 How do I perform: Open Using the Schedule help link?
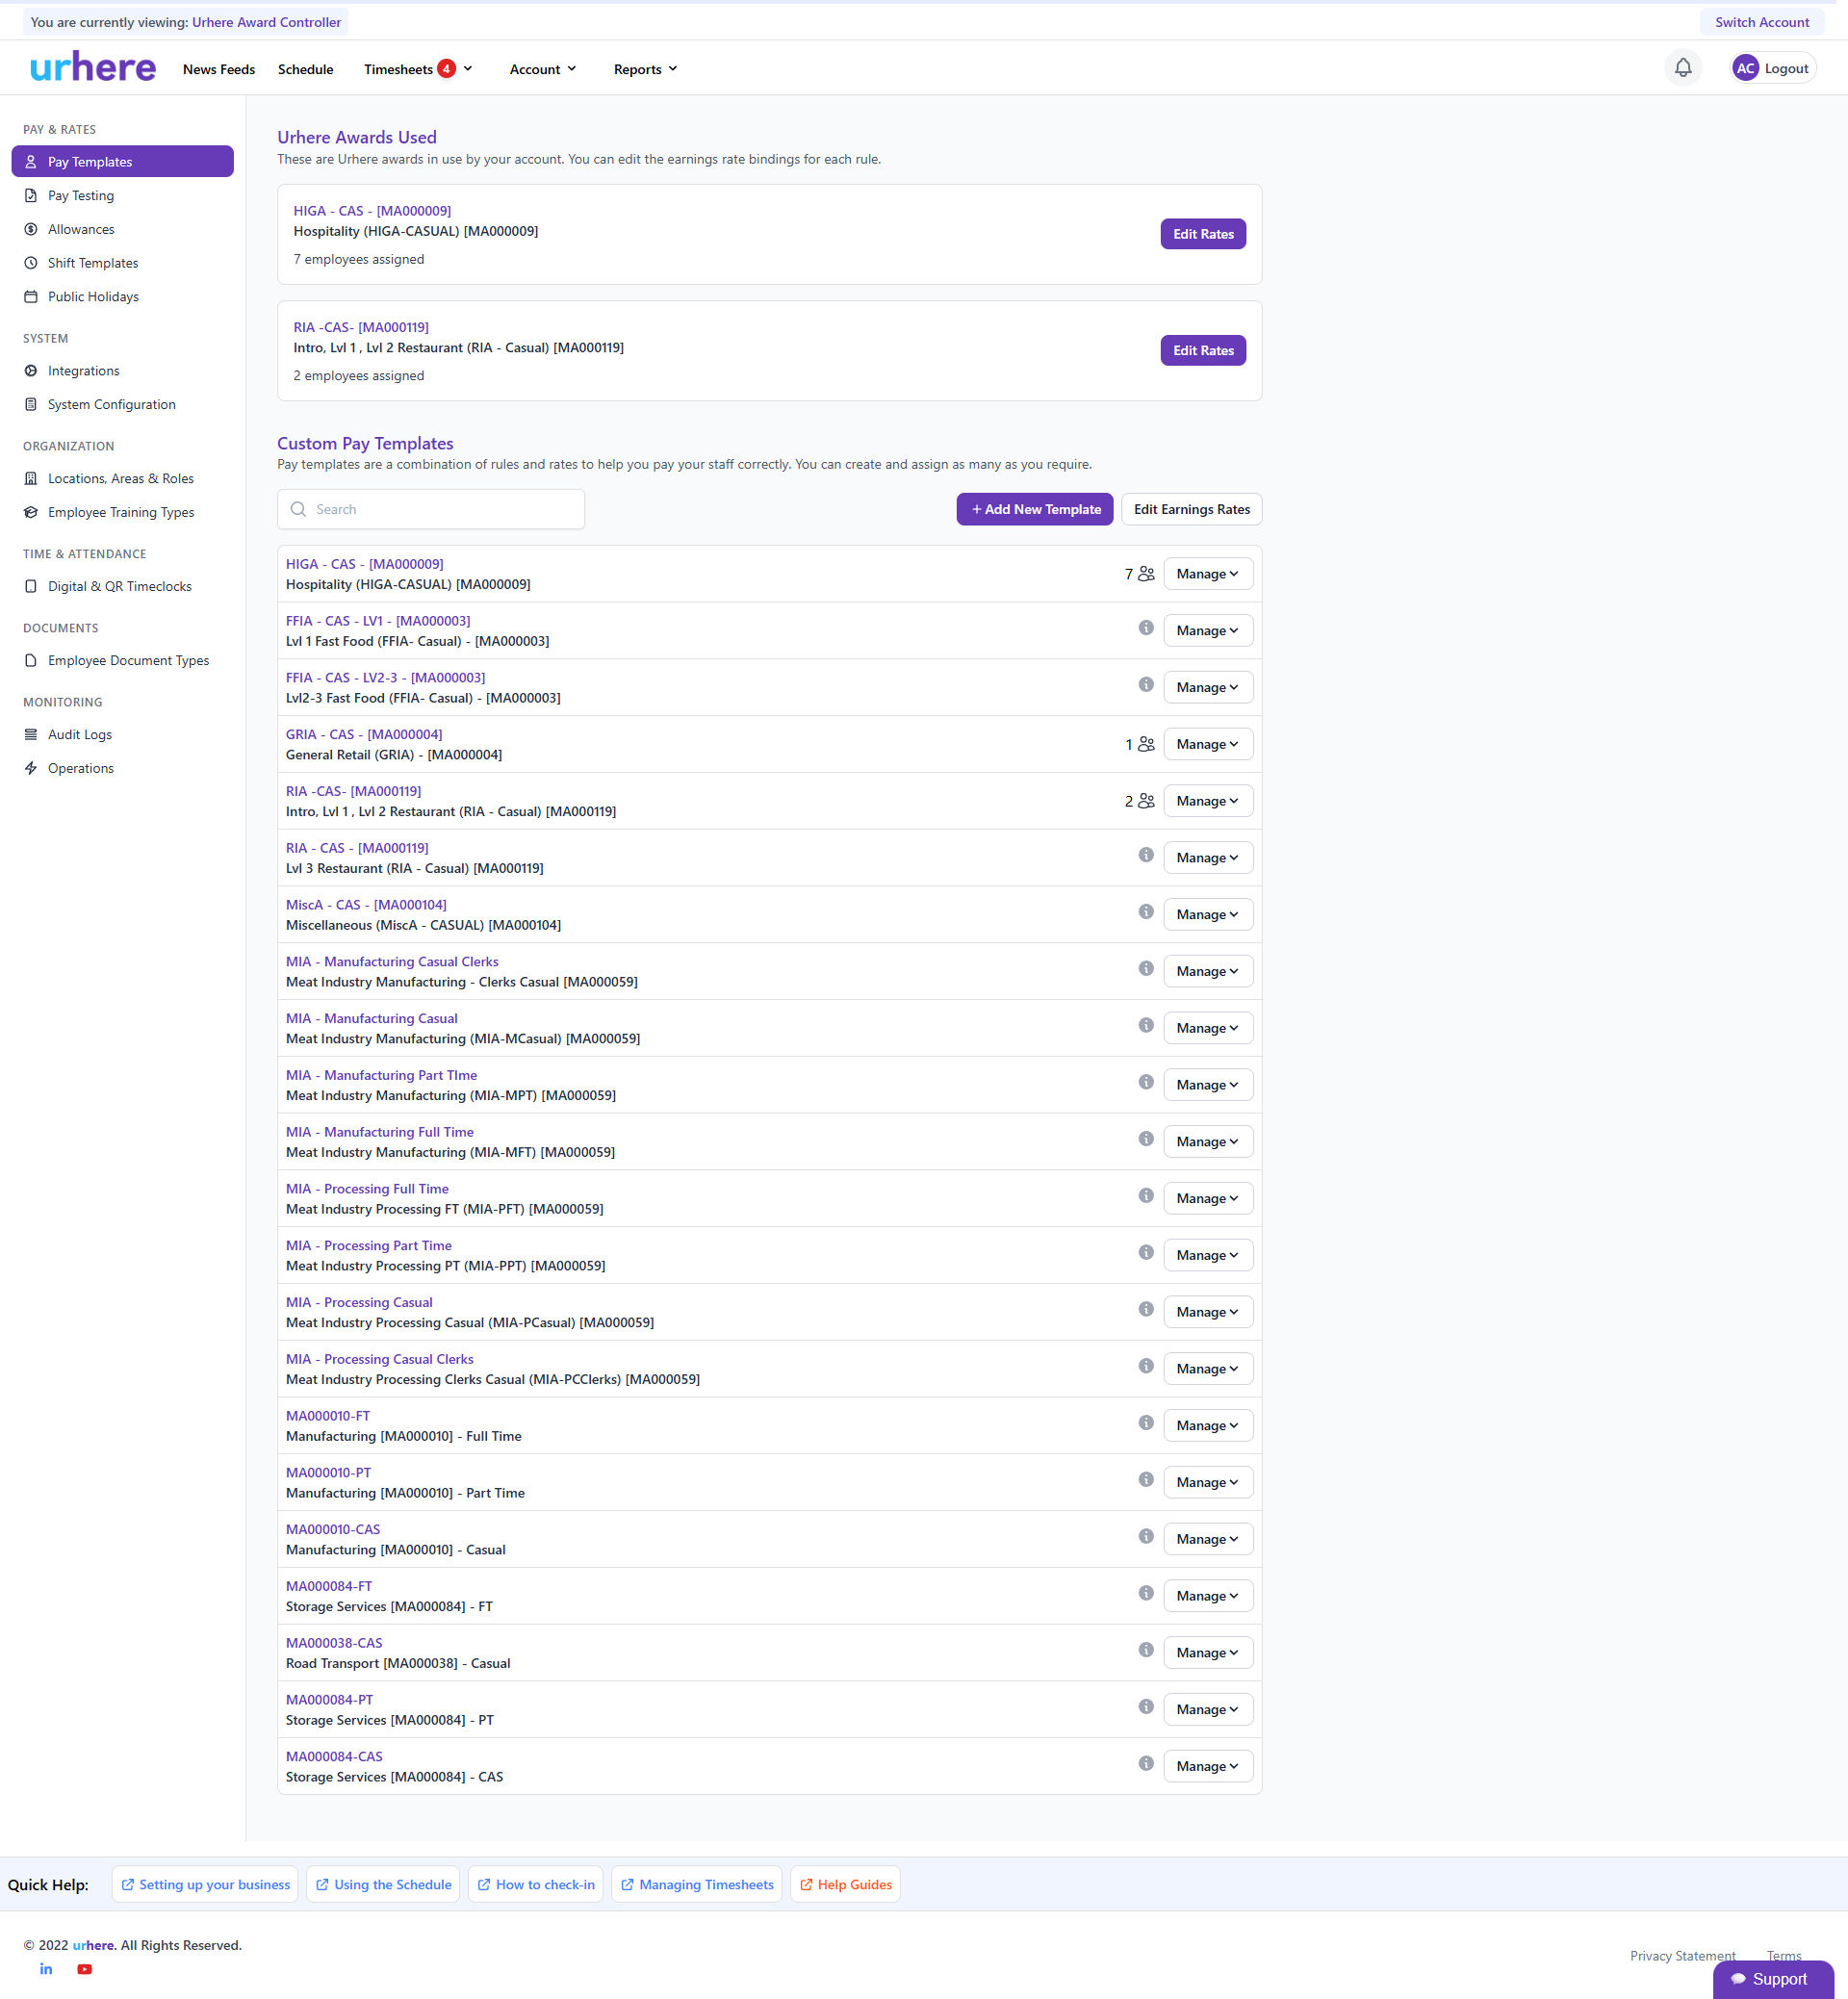point(383,1885)
